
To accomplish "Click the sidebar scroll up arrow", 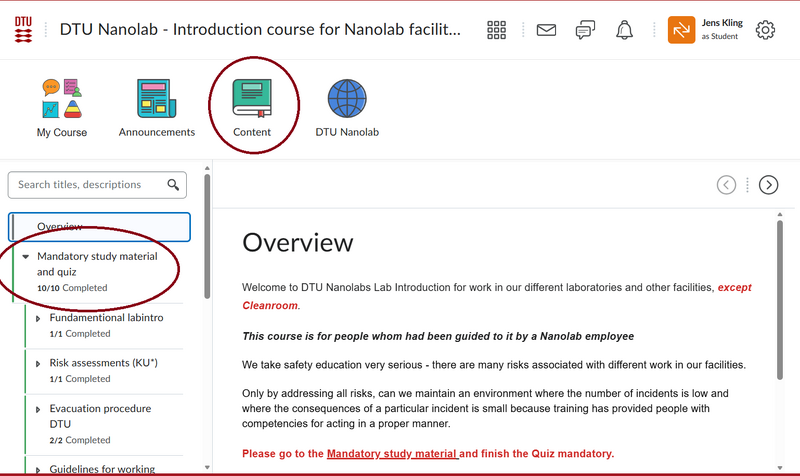I will [207, 168].
